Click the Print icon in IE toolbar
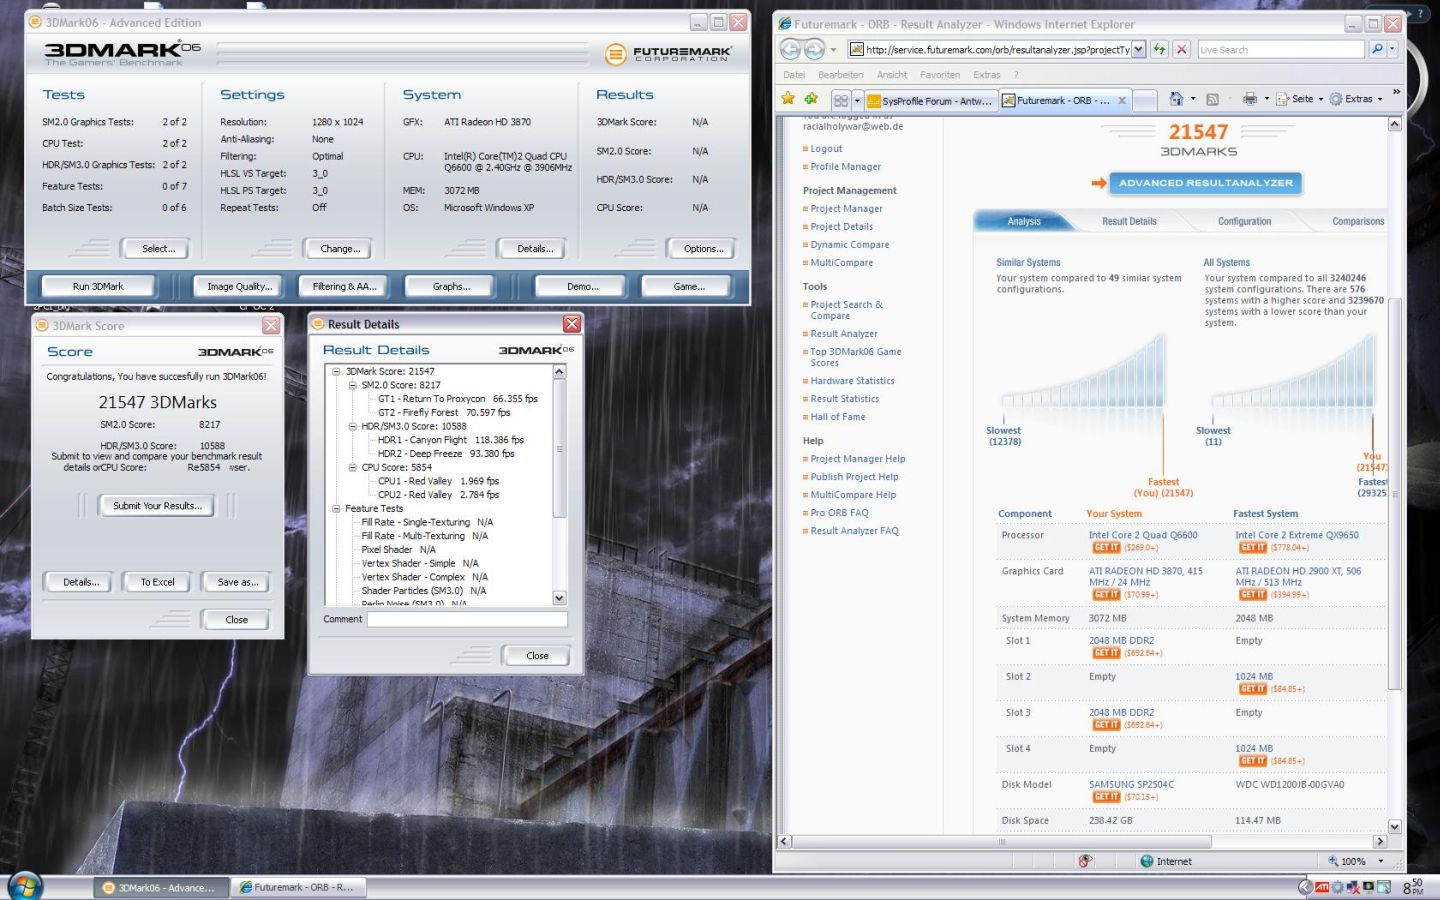Viewport: 1440px width, 900px height. 1249,99
